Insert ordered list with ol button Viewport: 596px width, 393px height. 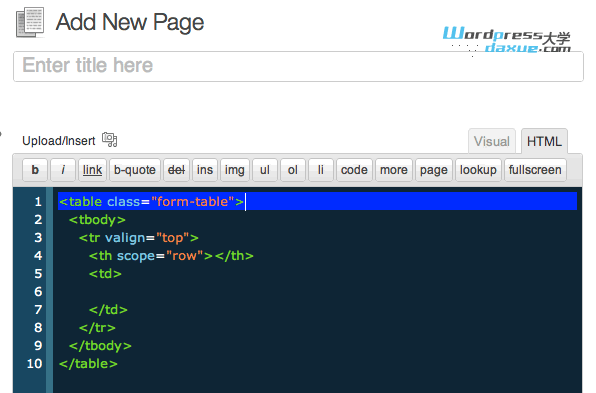click(x=293, y=170)
